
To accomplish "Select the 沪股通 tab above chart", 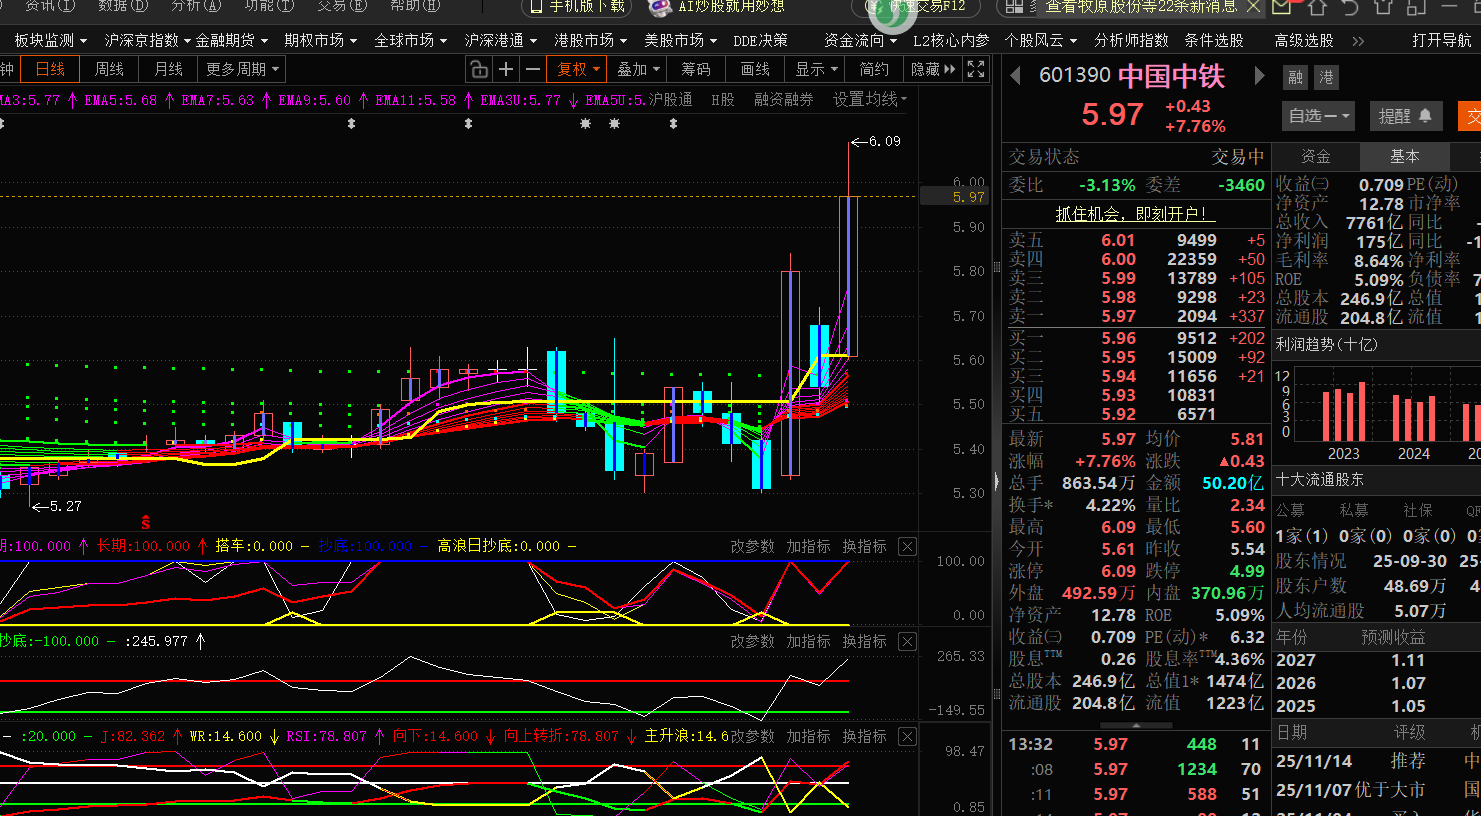I will (670, 99).
